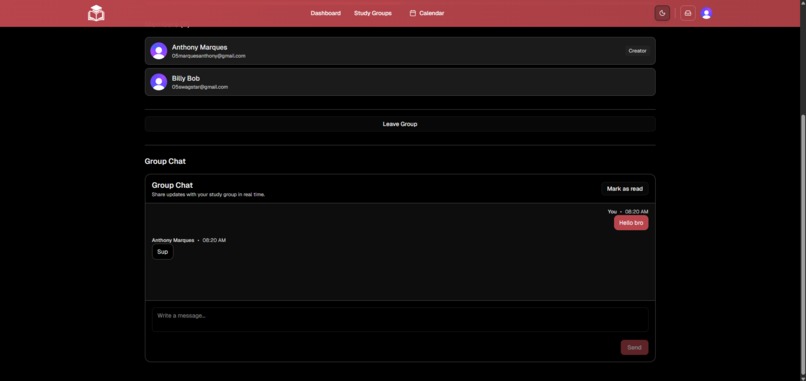Click Anthony Marques's avatar in member list
The width and height of the screenshot is (806, 381).
pos(158,51)
